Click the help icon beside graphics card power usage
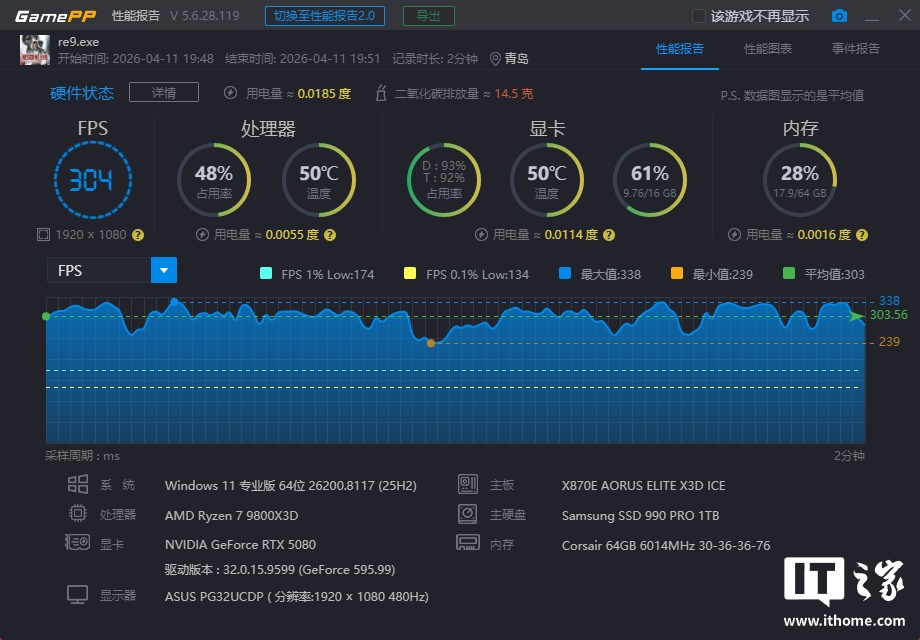This screenshot has width=920, height=640. (608, 235)
